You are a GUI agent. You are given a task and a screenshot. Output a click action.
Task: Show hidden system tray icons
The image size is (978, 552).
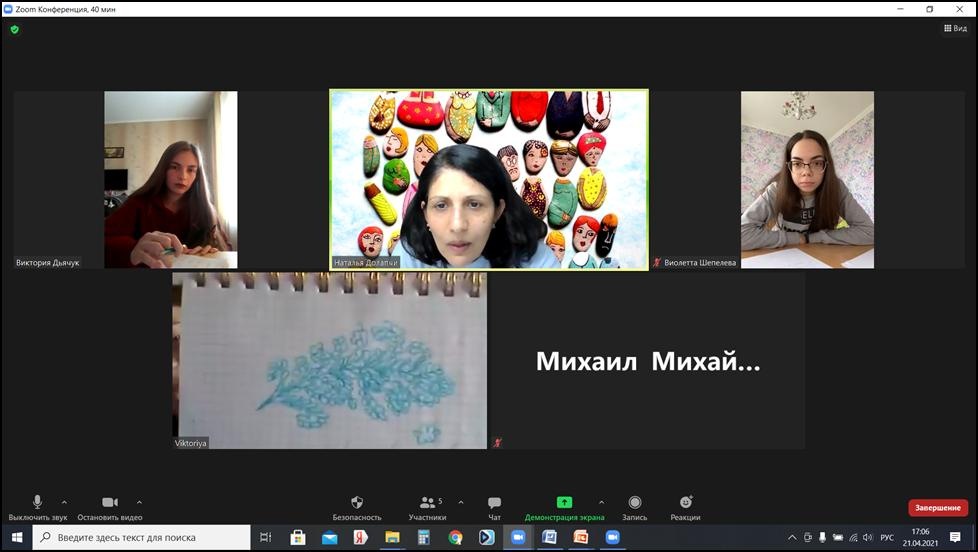(792, 537)
